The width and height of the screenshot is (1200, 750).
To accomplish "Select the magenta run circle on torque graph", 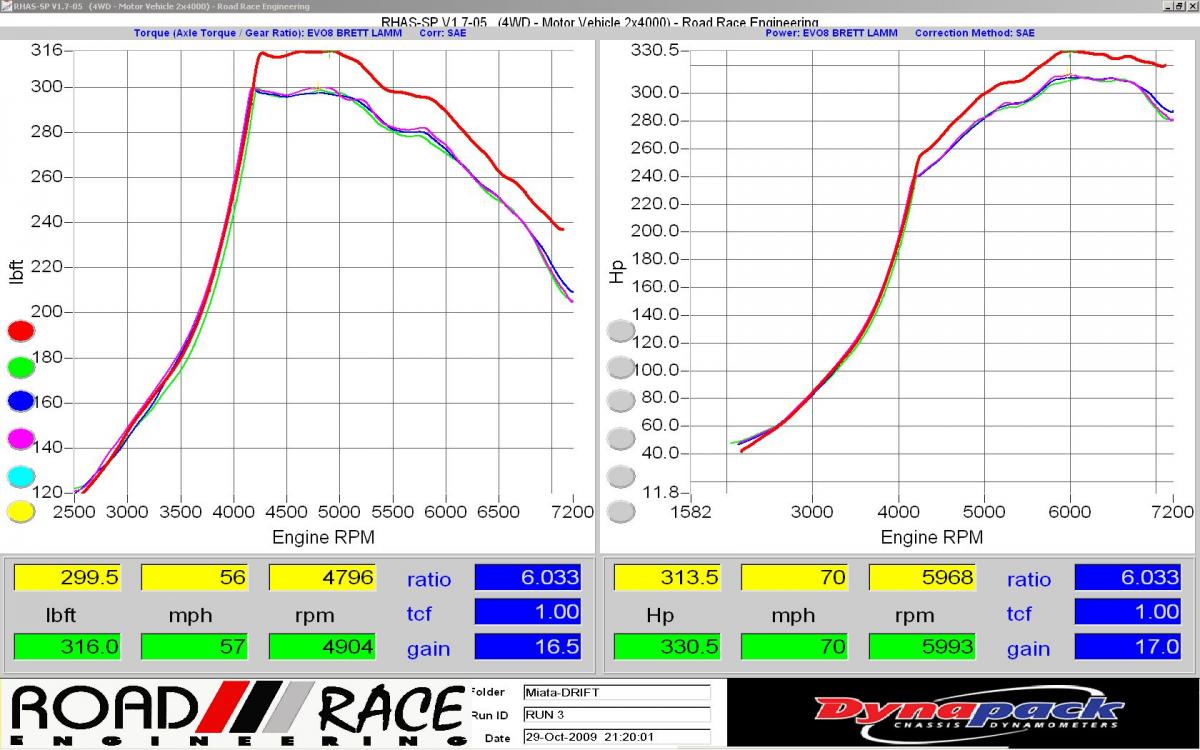I will coord(21,438).
